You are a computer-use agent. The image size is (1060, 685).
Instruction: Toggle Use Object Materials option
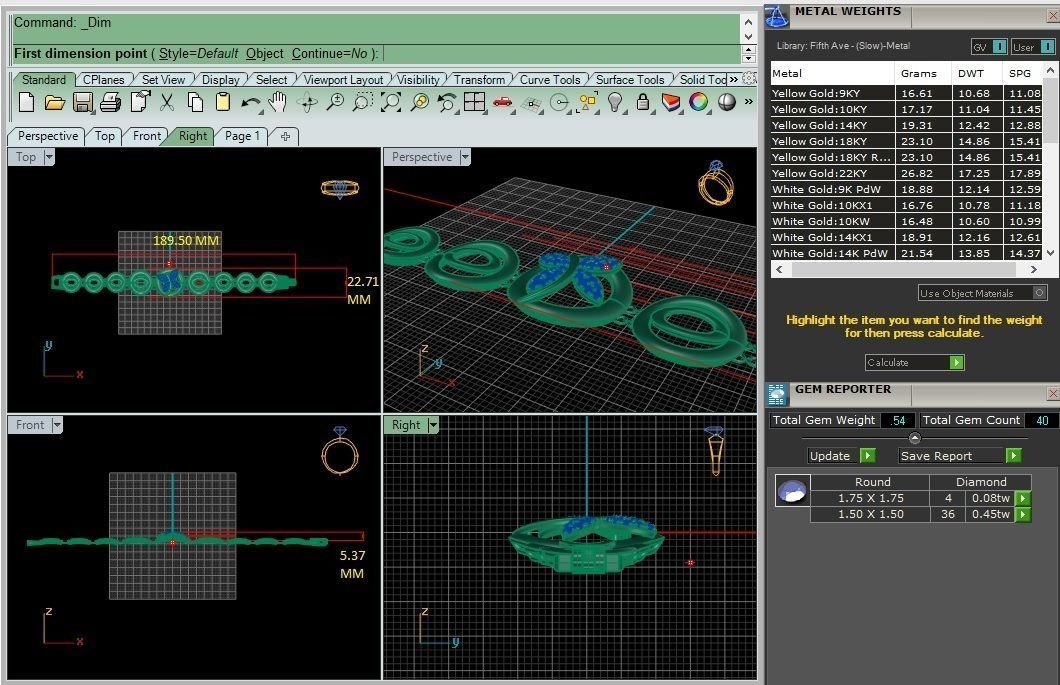pos(982,293)
